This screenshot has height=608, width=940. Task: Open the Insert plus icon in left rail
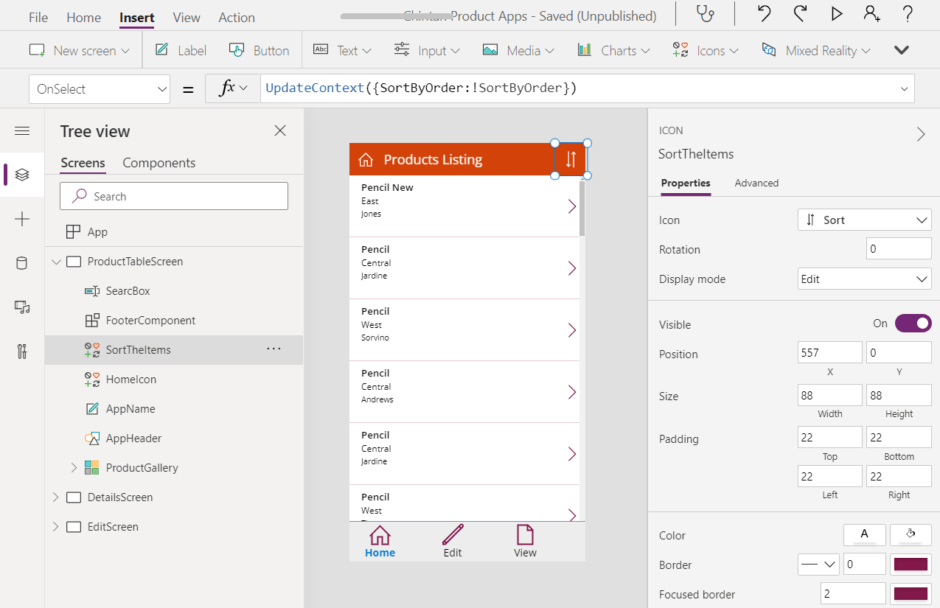pos(22,219)
